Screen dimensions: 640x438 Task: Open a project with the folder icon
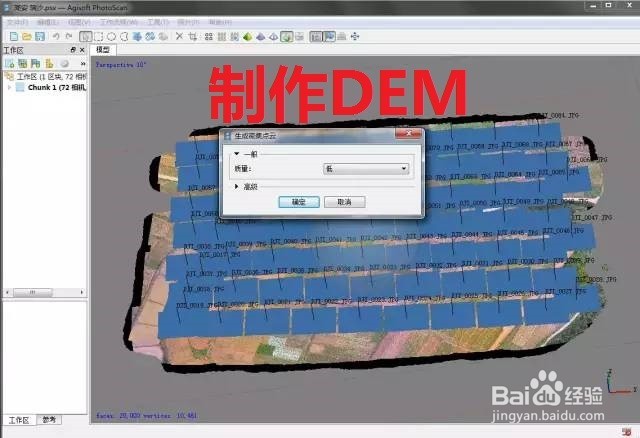click(27, 37)
